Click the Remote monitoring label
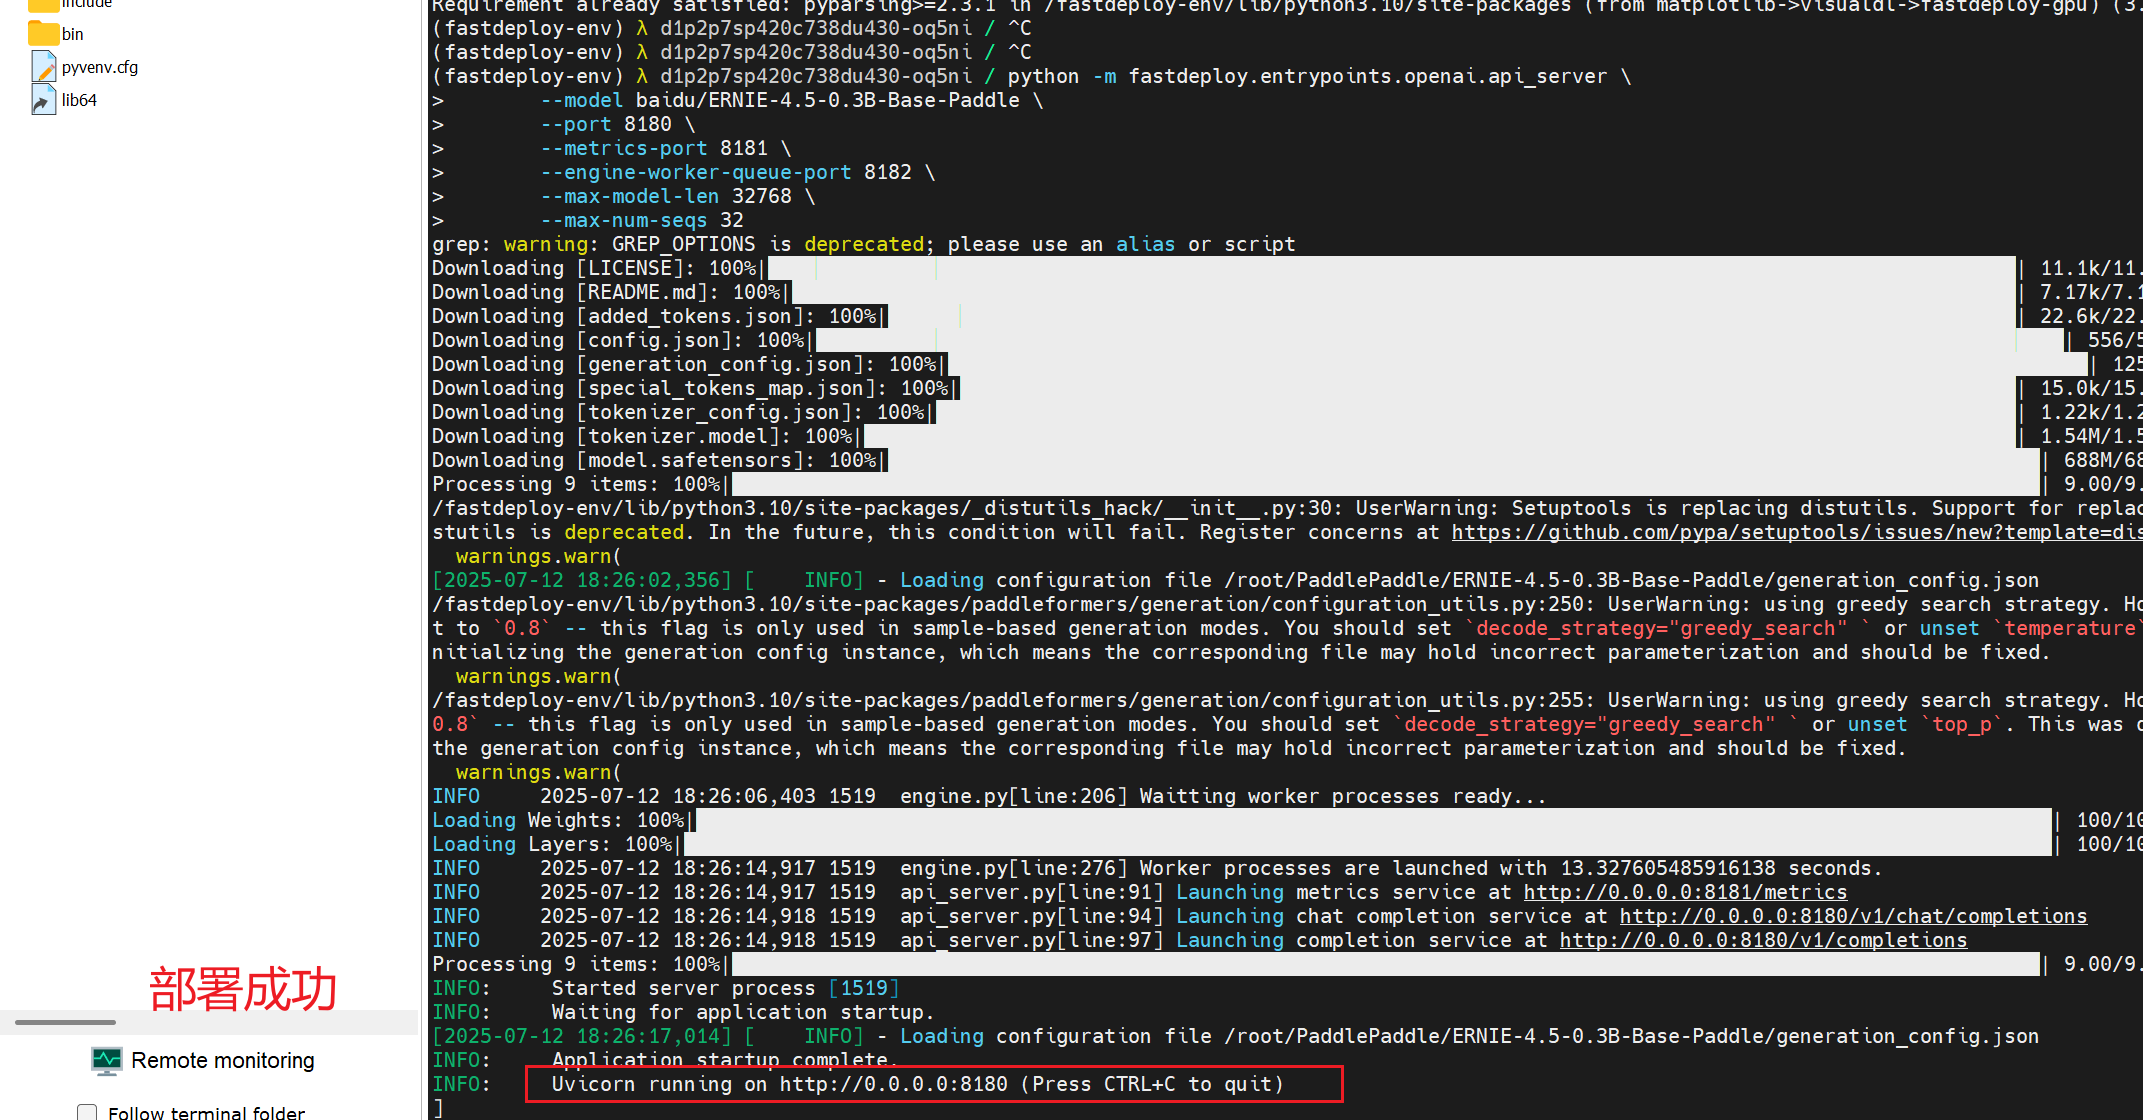2143x1120 pixels. 223,1061
